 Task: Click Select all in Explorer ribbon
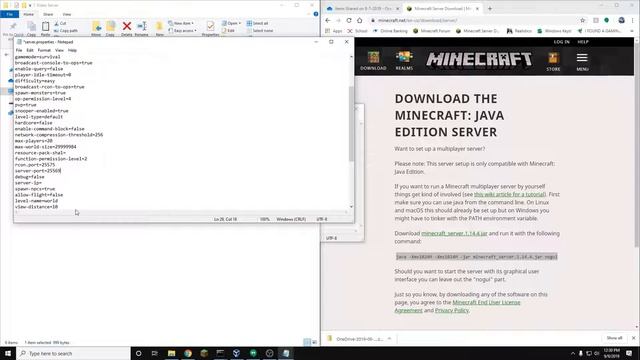tap(257, 23)
